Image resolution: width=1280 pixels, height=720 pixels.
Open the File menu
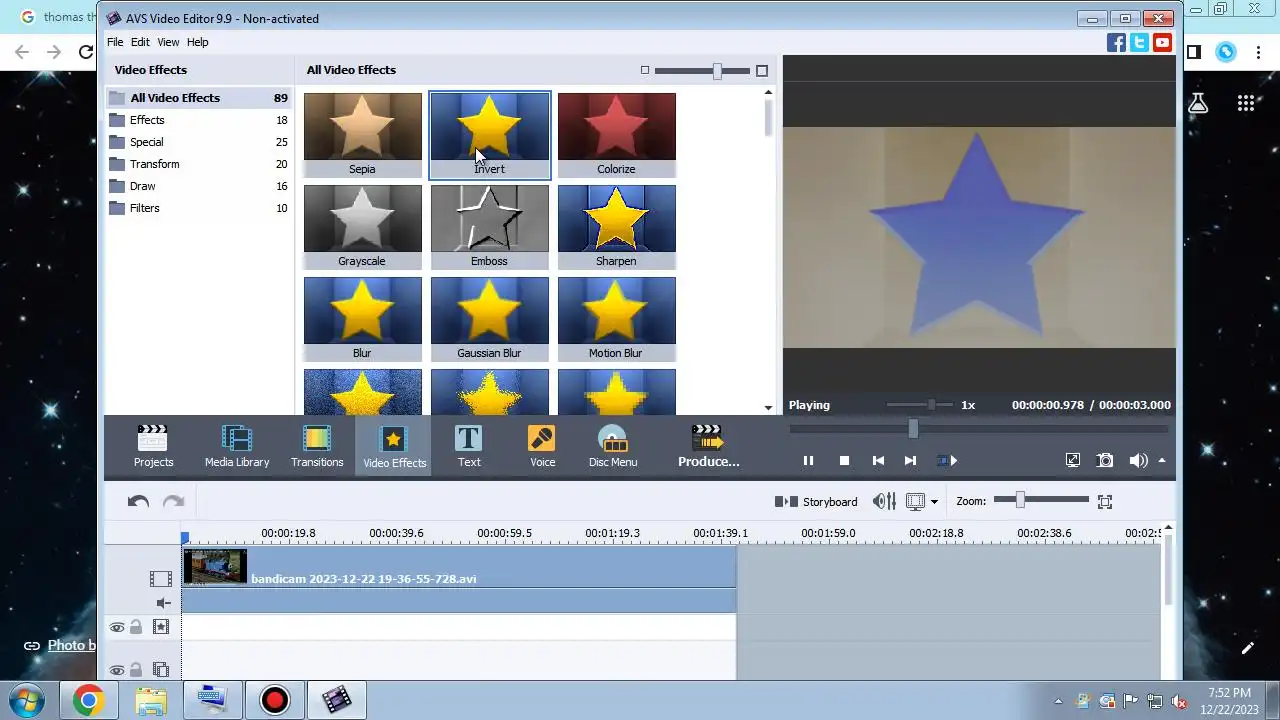[x=115, y=42]
